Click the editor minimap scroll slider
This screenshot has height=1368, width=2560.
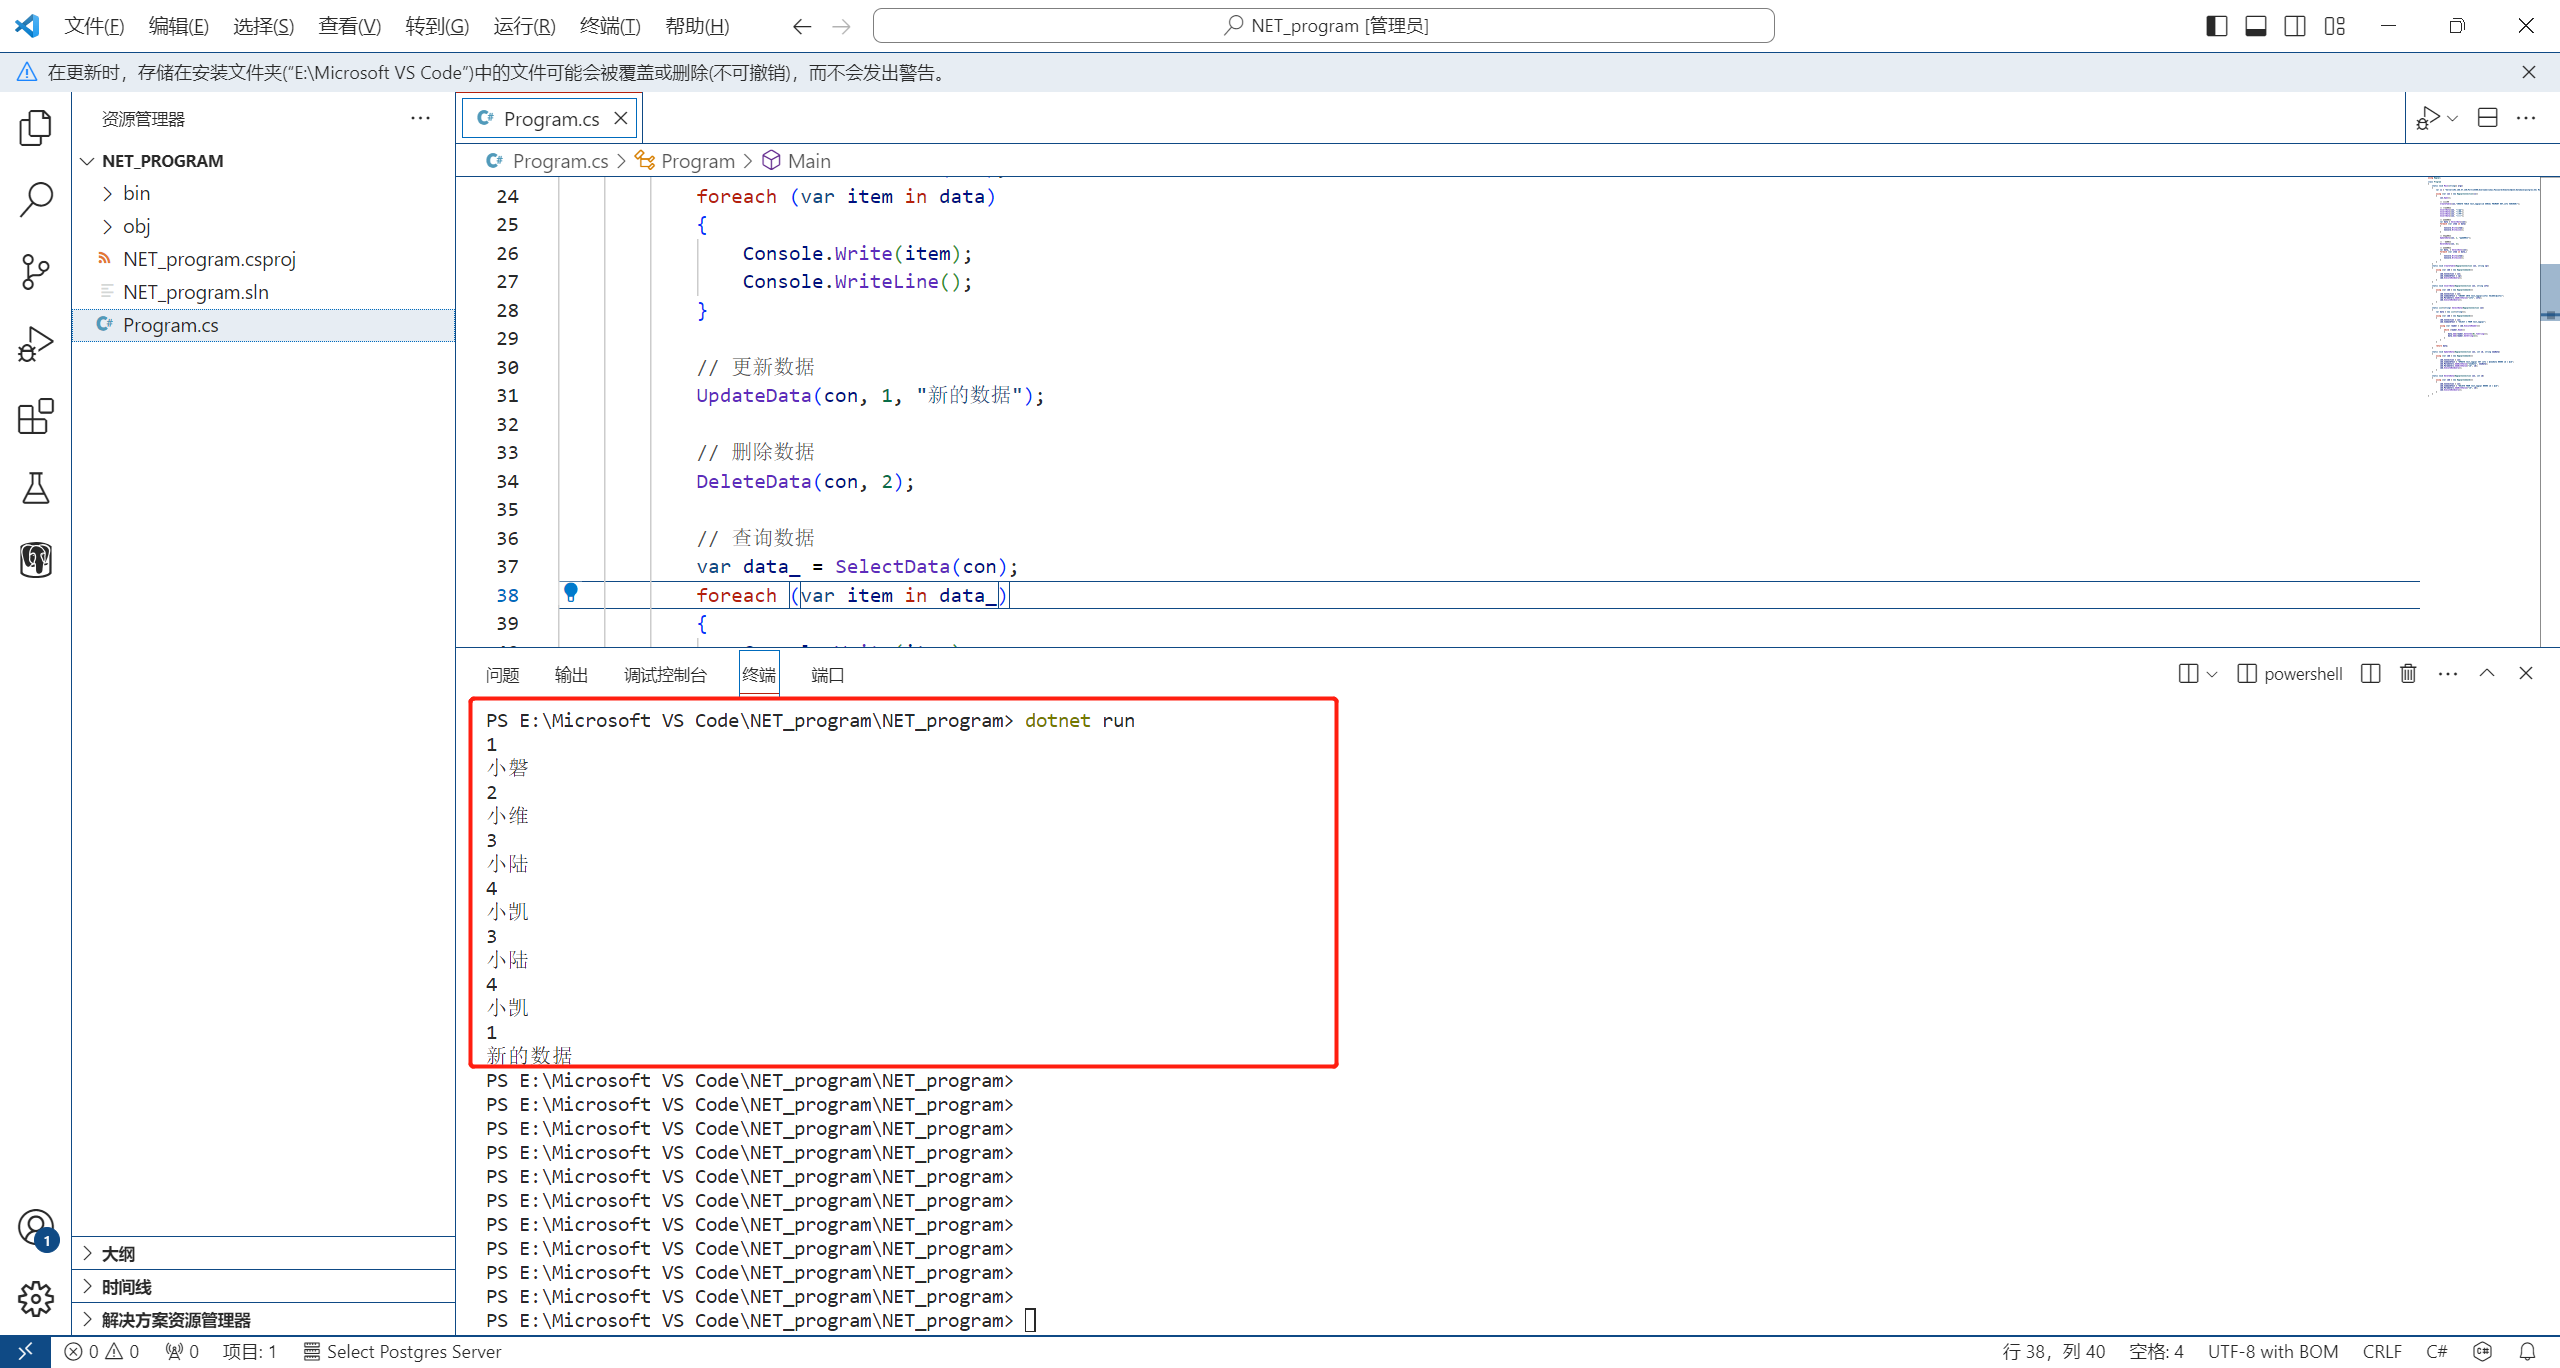[2549, 291]
